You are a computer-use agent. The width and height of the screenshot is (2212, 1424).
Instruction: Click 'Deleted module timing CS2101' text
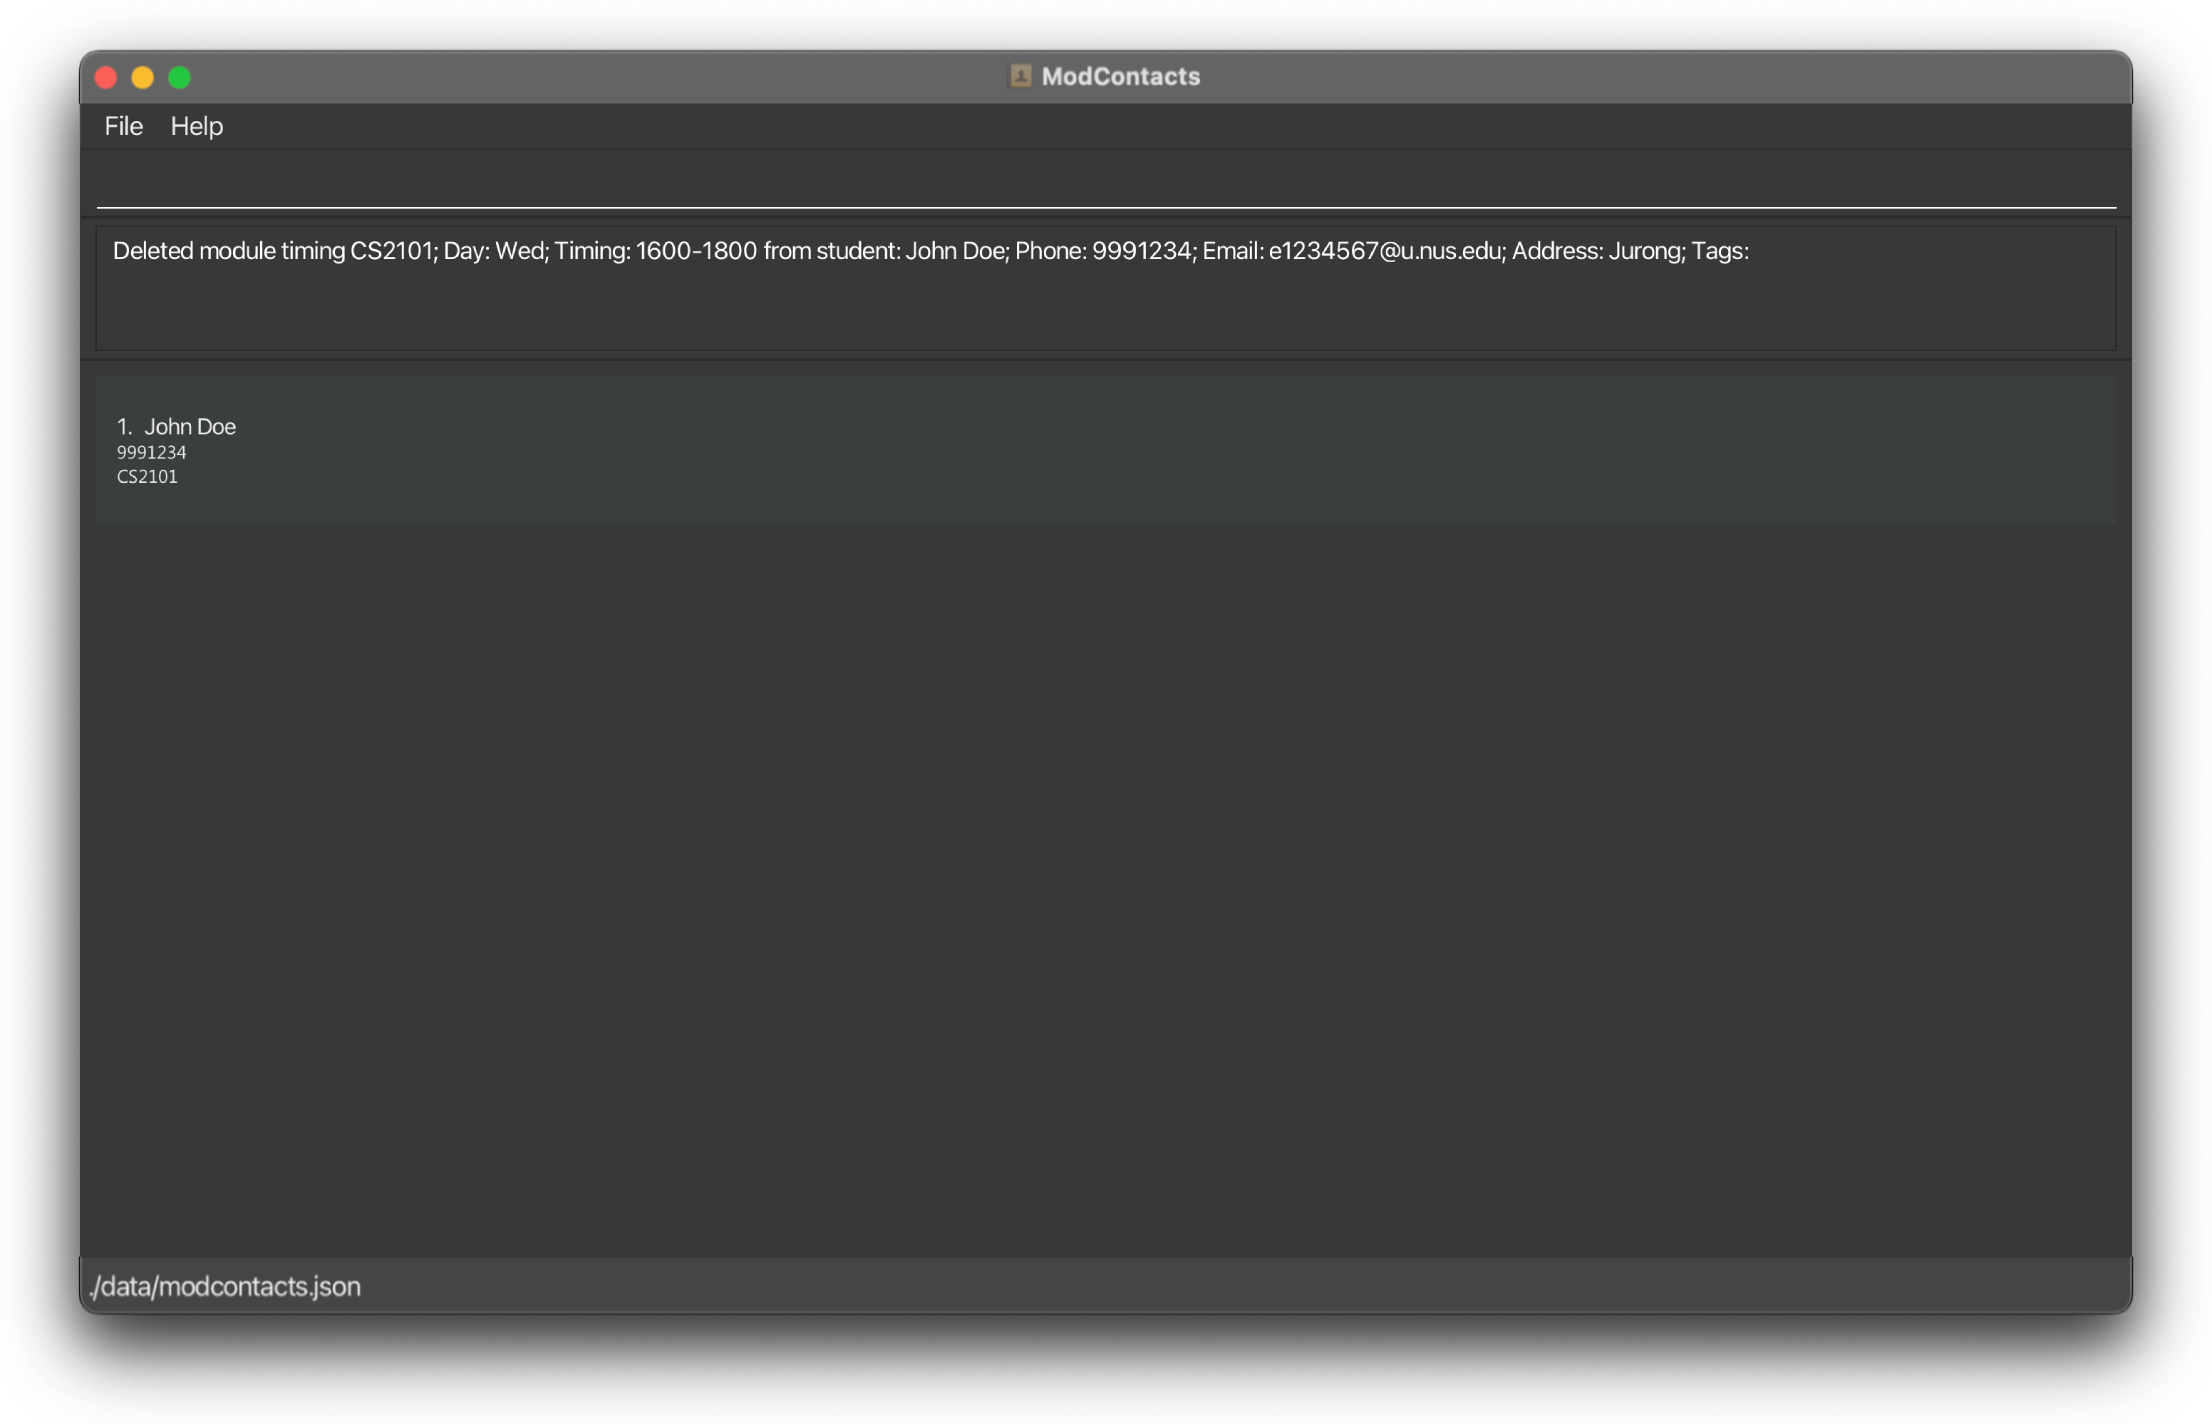(x=273, y=251)
